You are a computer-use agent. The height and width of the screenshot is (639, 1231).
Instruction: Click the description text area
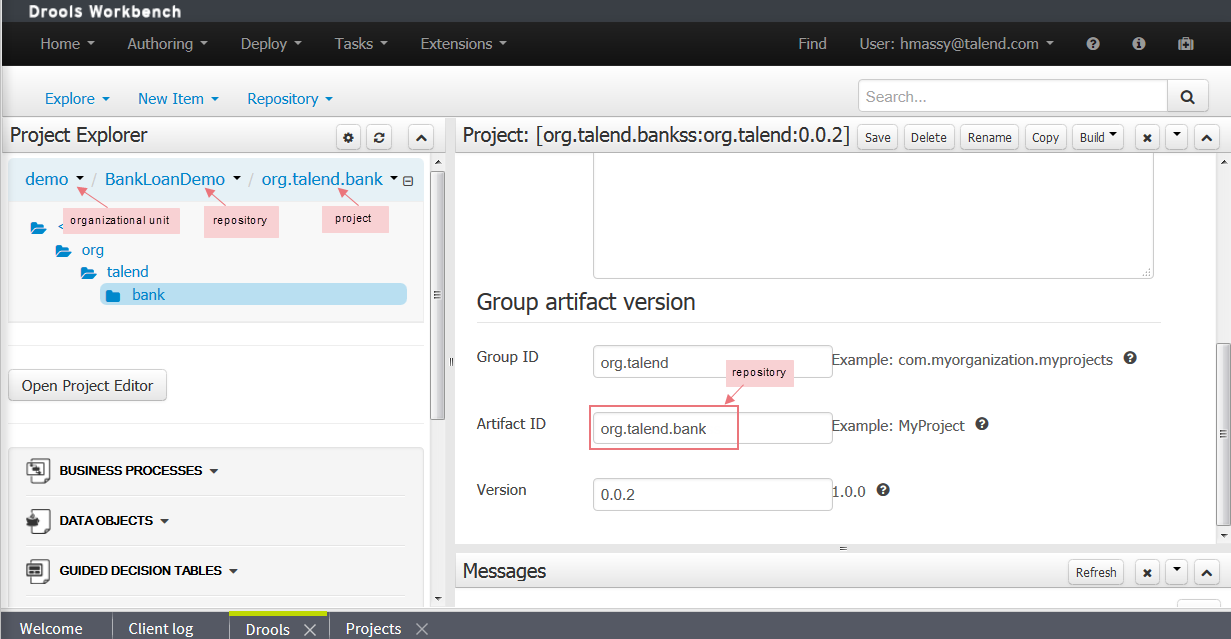pyautogui.click(x=873, y=218)
